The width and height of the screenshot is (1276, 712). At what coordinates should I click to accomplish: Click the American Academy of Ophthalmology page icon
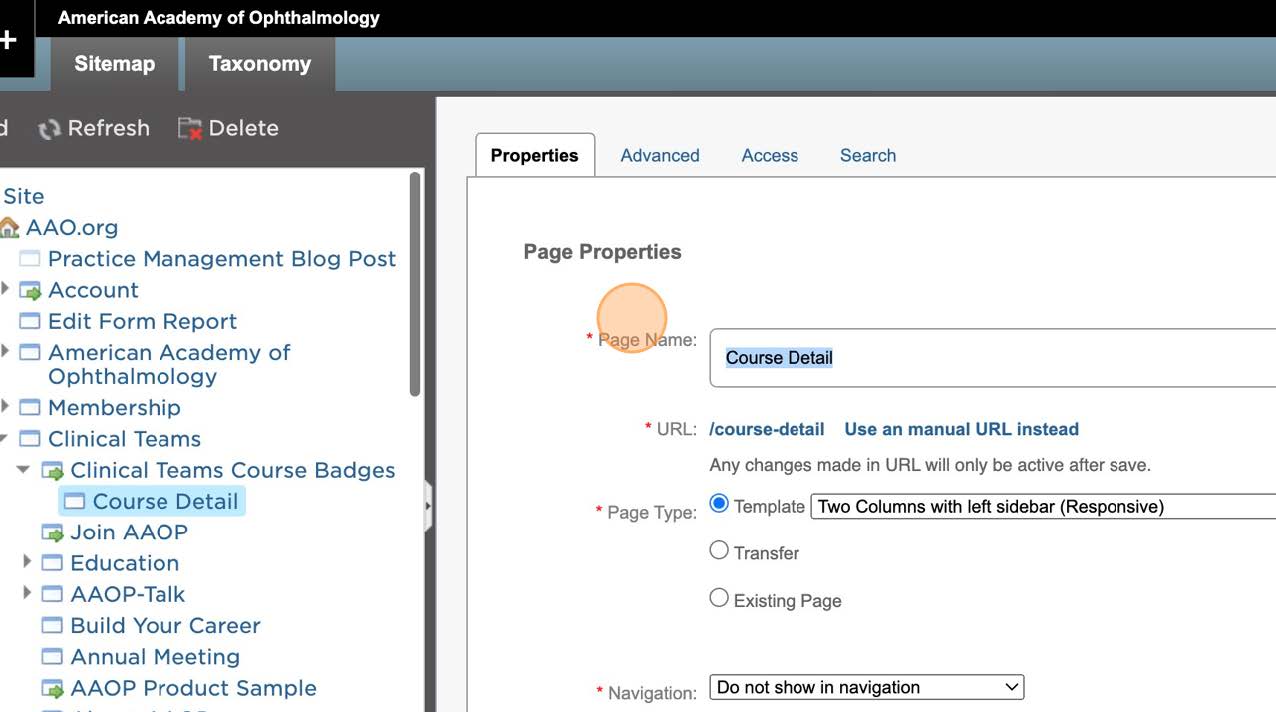pos(30,353)
